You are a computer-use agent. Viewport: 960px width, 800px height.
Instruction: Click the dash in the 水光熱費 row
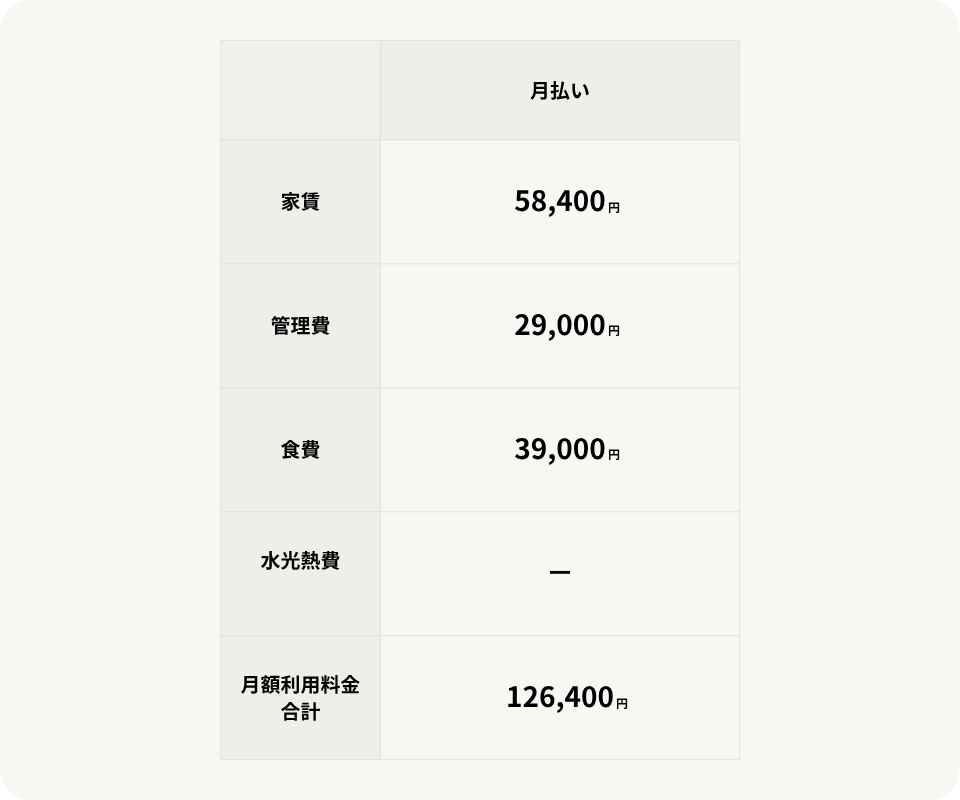point(560,573)
